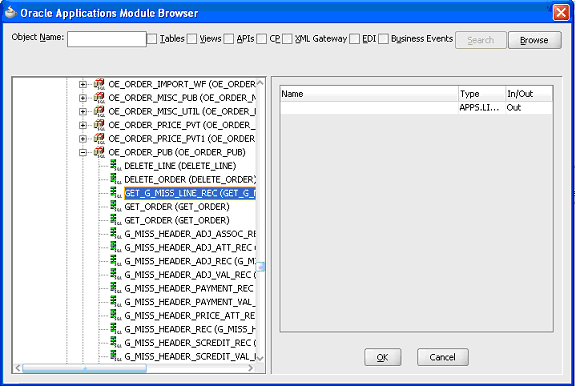The image size is (575, 386).
Task: Click the OE_ORDER_IMPORT_WF package icon
Action: (99, 84)
